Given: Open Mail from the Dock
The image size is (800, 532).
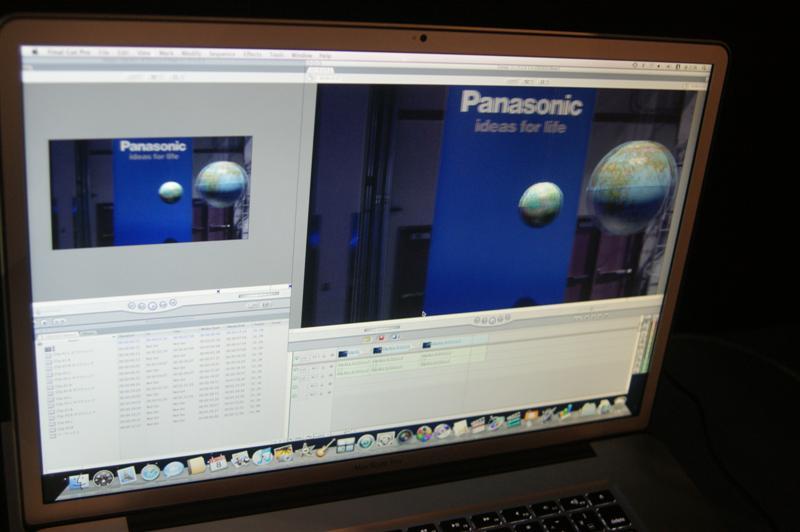Looking at the screenshot, I should pos(127,475).
